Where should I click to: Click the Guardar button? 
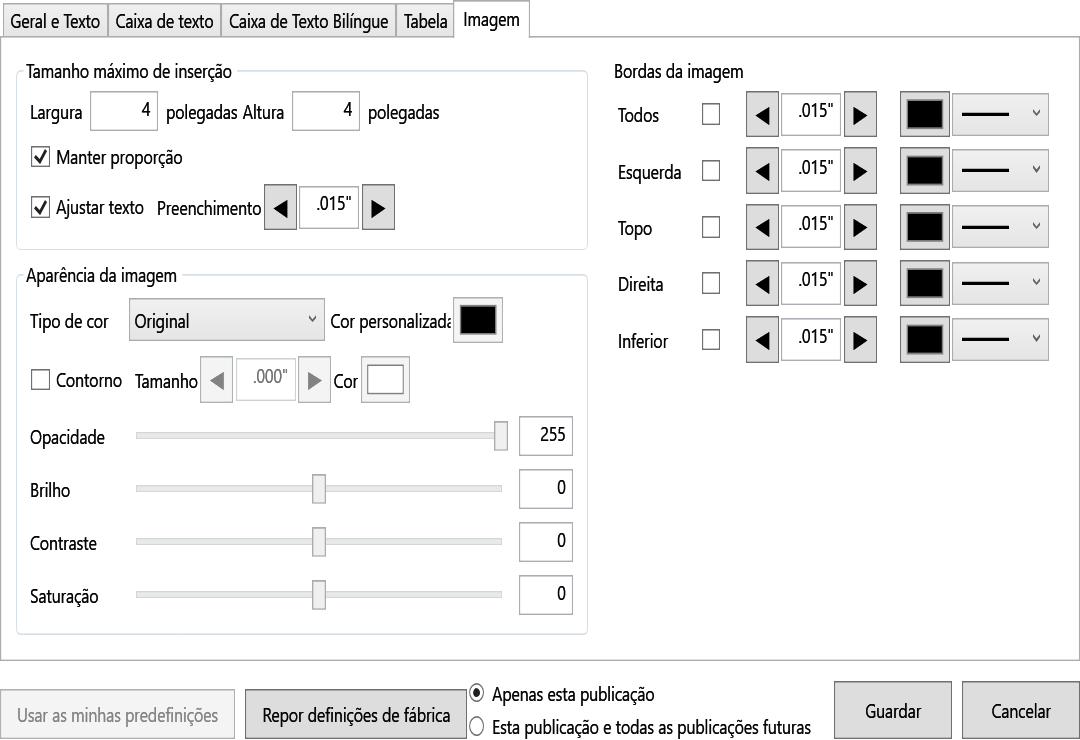(893, 710)
